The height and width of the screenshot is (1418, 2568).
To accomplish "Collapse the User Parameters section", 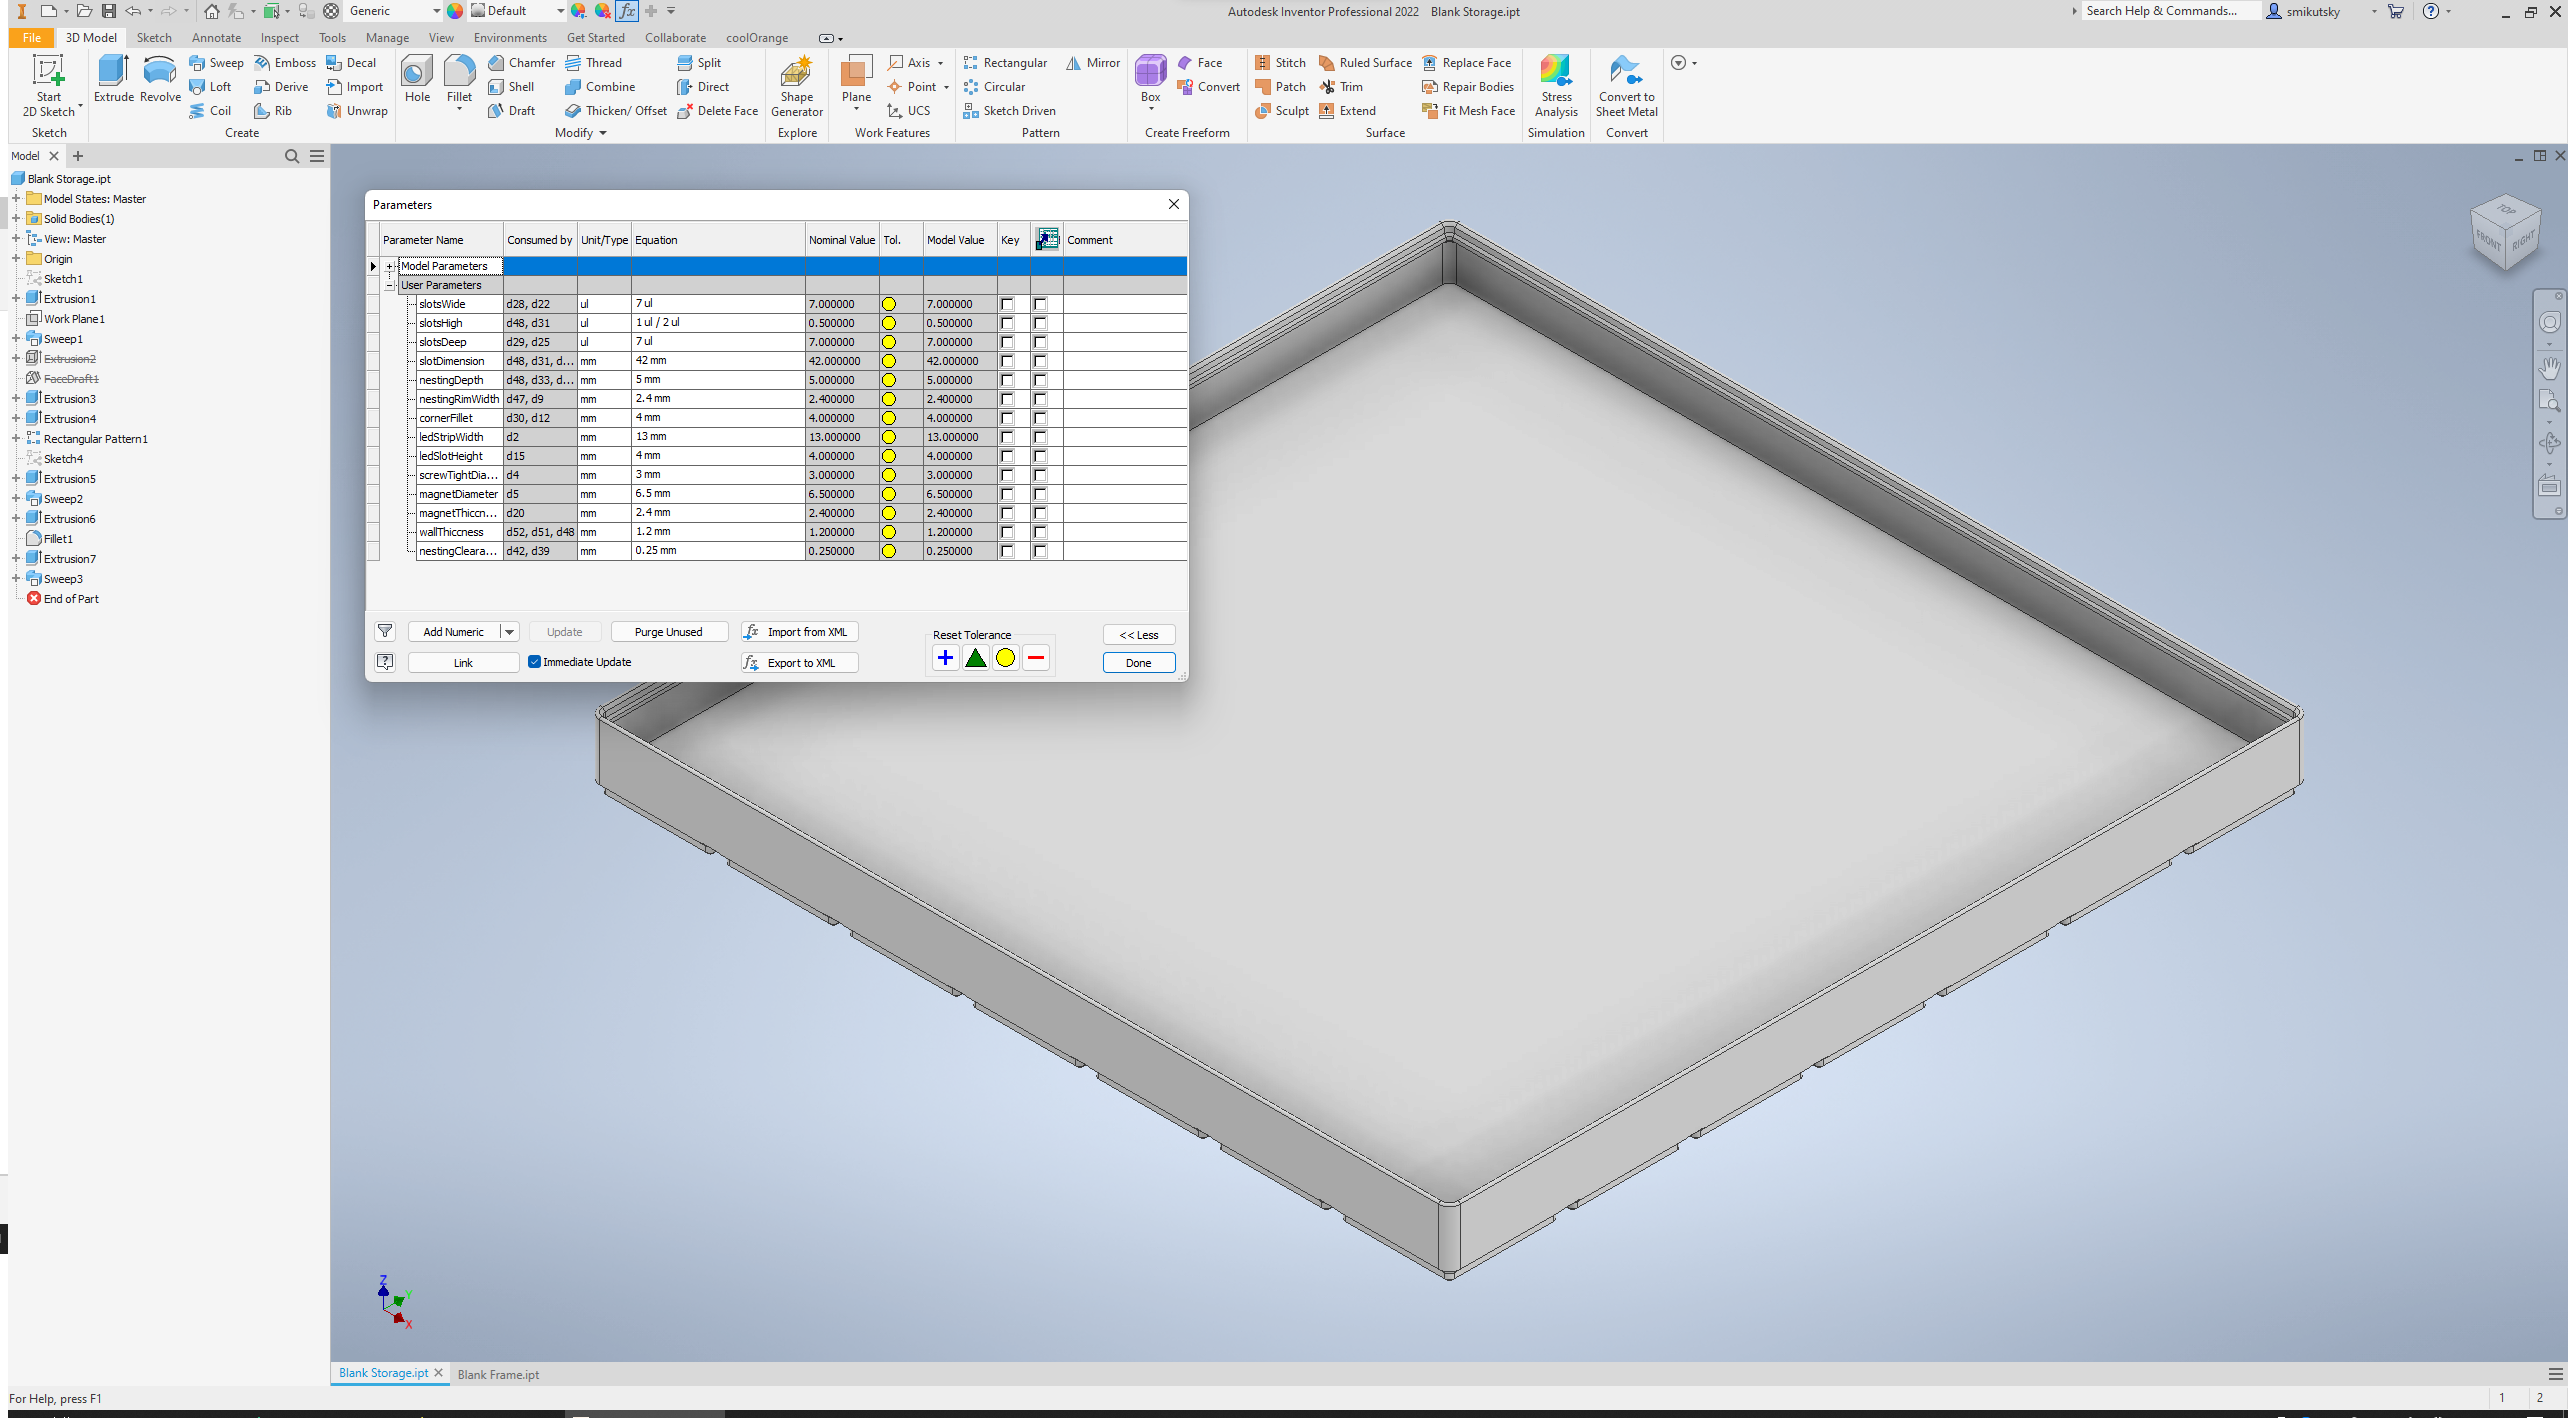I will pyautogui.click(x=390, y=285).
